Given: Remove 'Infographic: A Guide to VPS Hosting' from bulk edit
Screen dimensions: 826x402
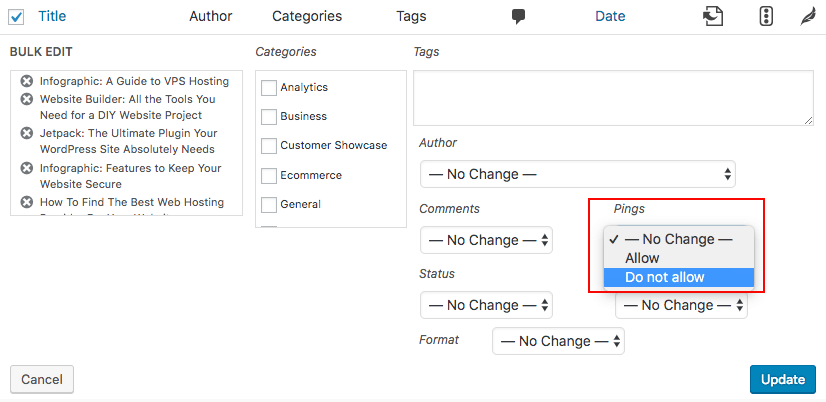Looking at the screenshot, I should pos(26,81).
